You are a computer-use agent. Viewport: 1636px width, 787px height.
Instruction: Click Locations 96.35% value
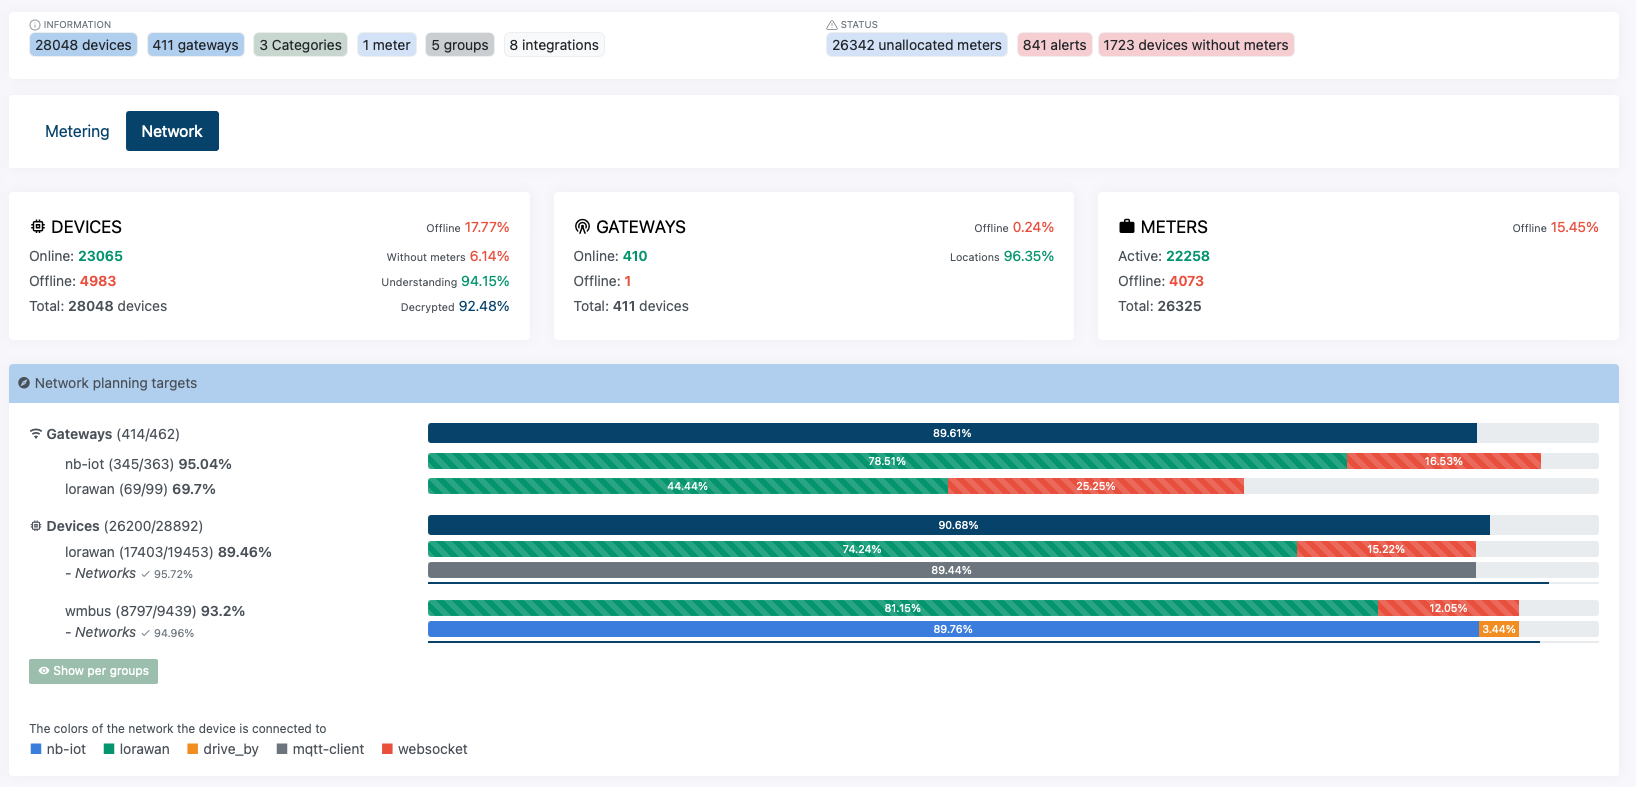[x=1029, y=256]
